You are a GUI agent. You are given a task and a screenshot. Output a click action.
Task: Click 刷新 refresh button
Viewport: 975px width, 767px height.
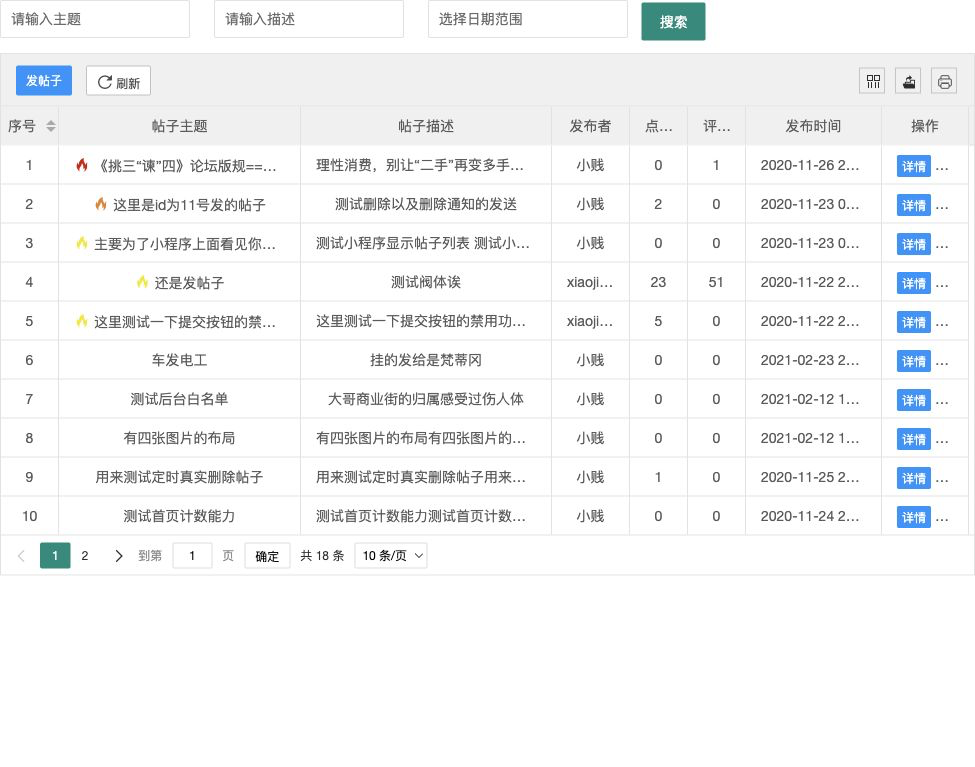click(x=118, y=81)
